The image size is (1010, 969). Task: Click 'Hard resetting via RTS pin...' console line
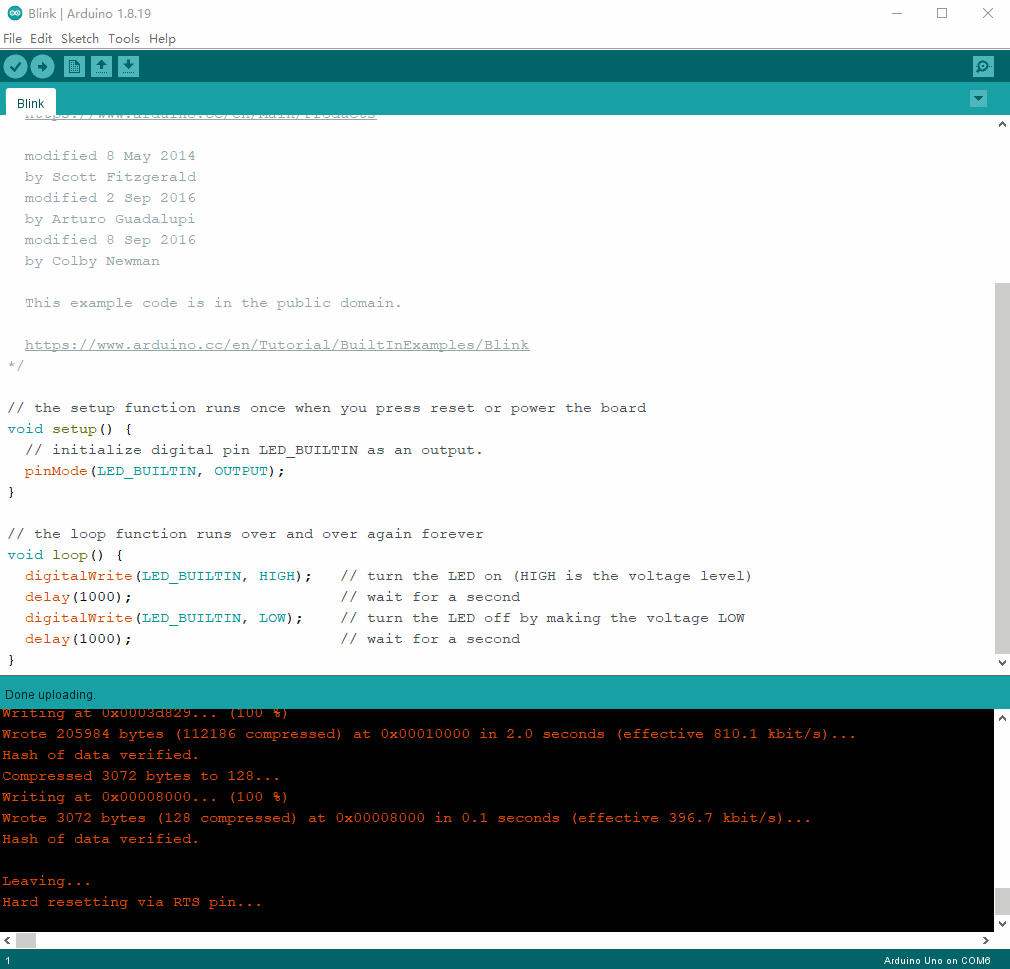point(132,902)
